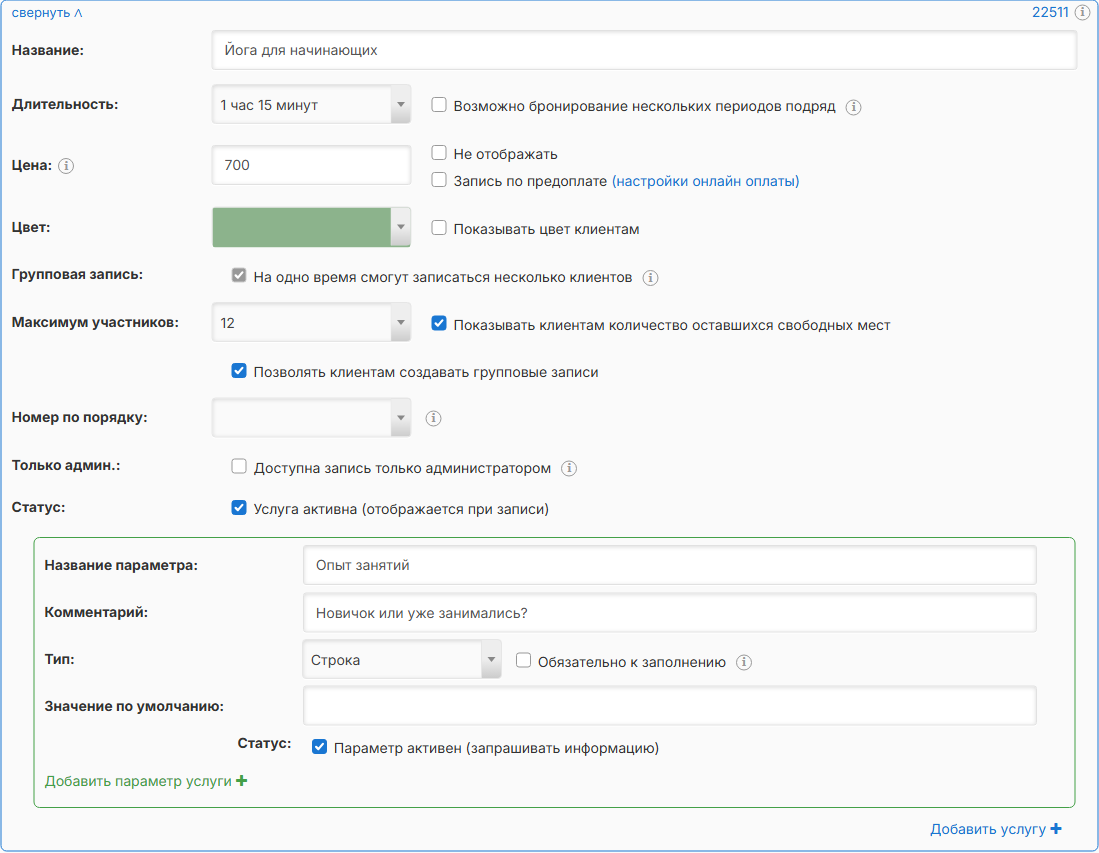This screenshot has width=1099, height=853.
Task: Enable Доступна запись только администратором checkbox
Action: click(239, 467)
